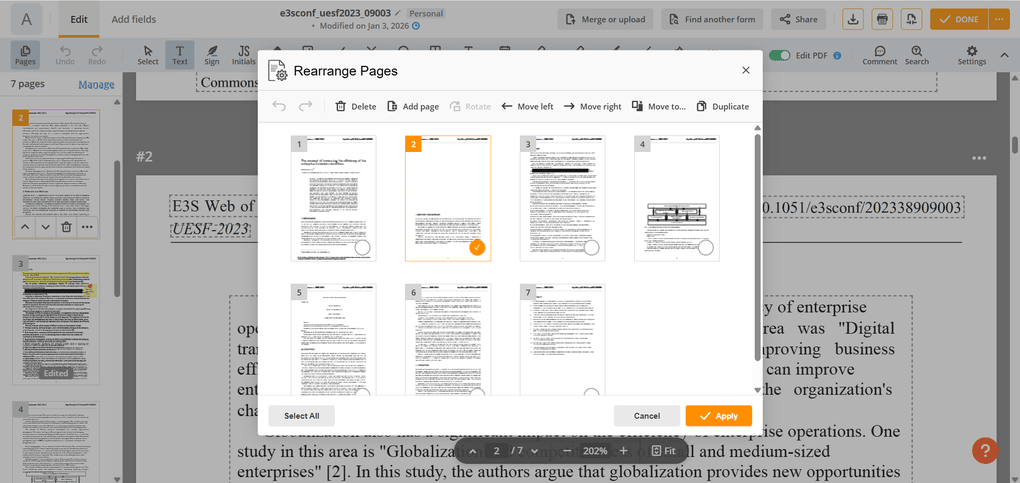Deselect page 2 orange checkmark
This screenshot has height=483, width=1020.
tap(477, 247)
